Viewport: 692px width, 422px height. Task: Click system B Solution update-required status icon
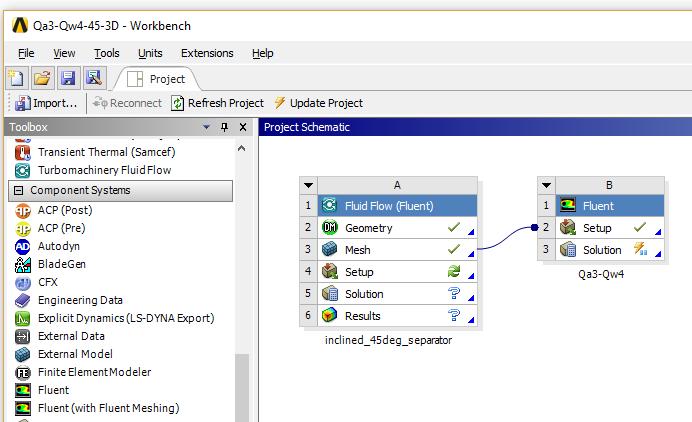click(x=640, y=249)
